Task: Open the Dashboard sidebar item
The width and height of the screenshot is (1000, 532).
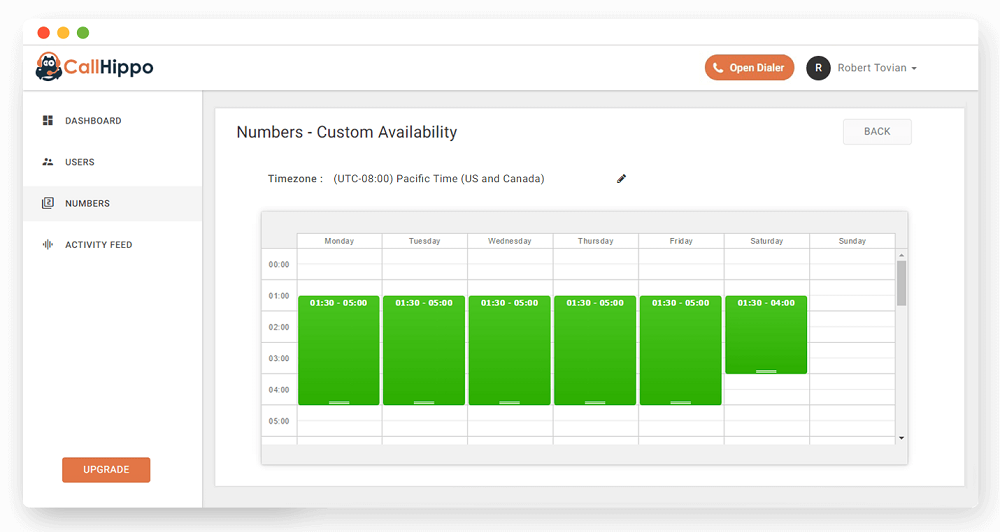Action: pyautogui.click(x=112, y=121)
